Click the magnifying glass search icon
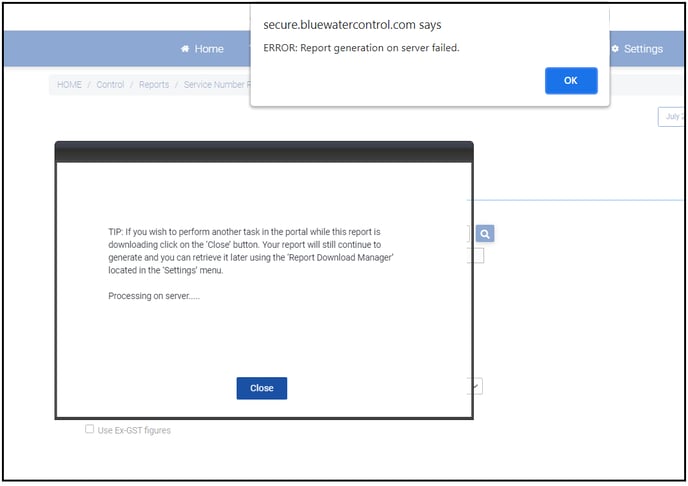 click(x=484, y=234)
